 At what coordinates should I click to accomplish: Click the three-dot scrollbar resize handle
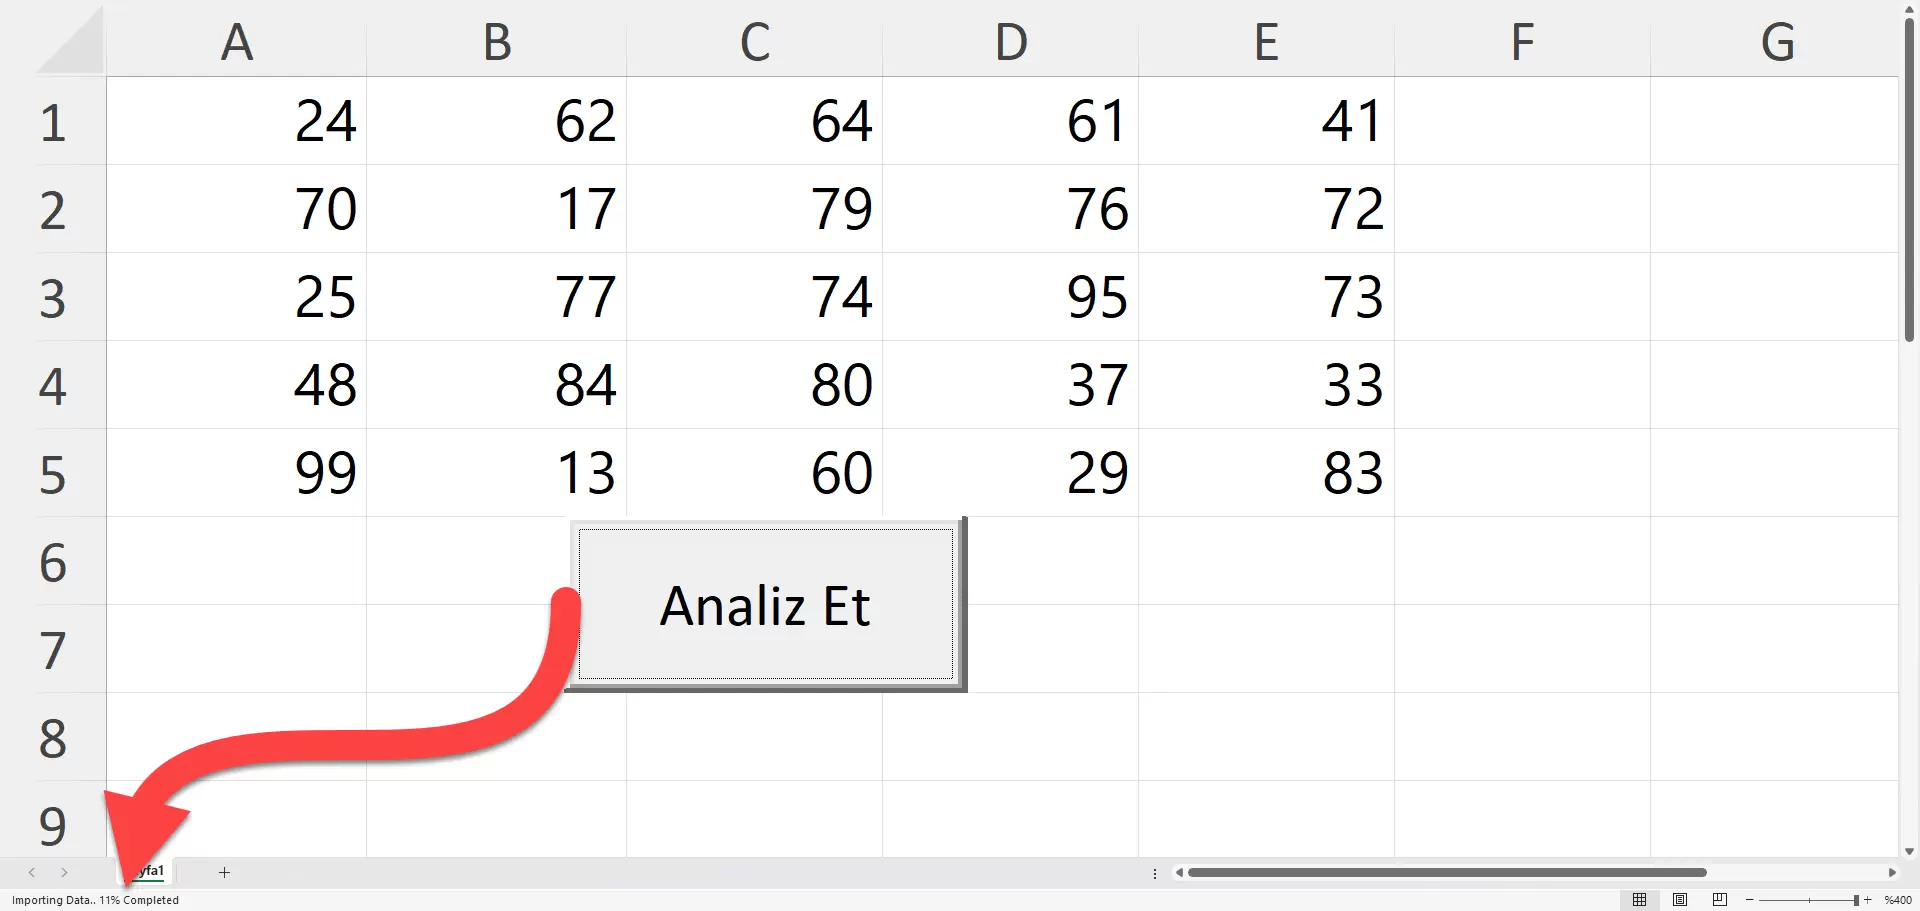click(x=1155, y=873)
